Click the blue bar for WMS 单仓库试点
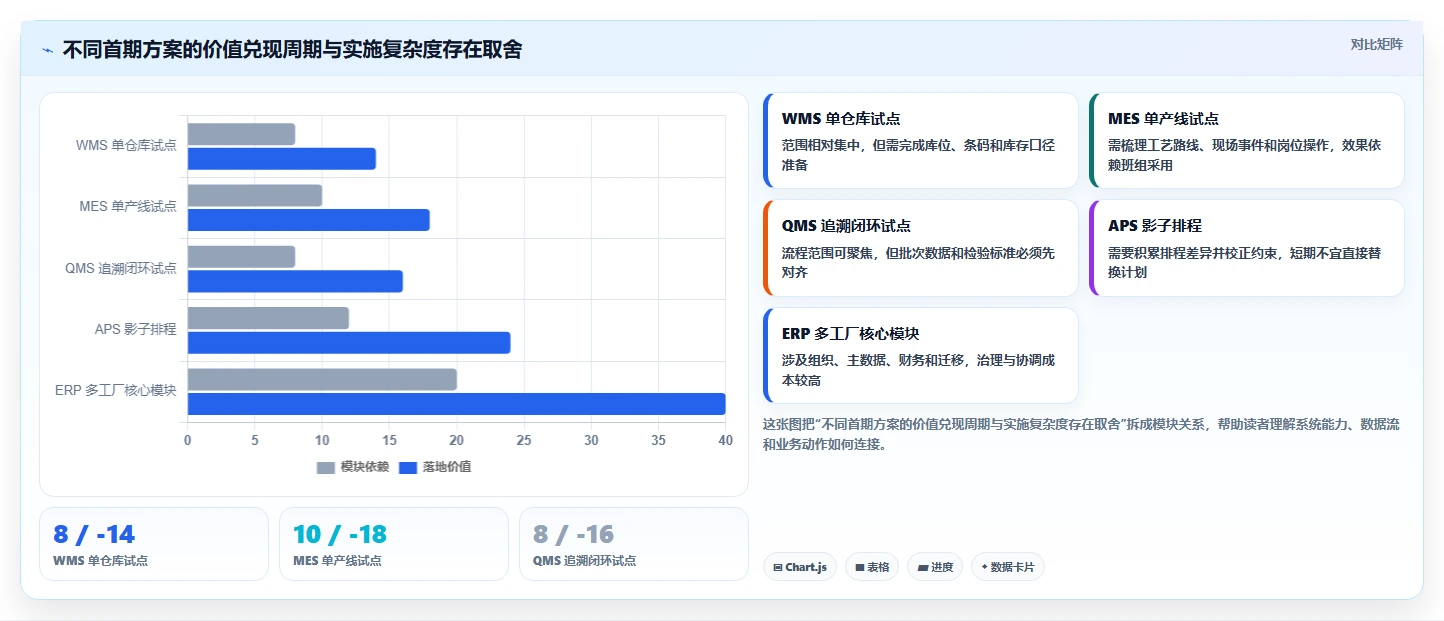 [x=282, y=159]
